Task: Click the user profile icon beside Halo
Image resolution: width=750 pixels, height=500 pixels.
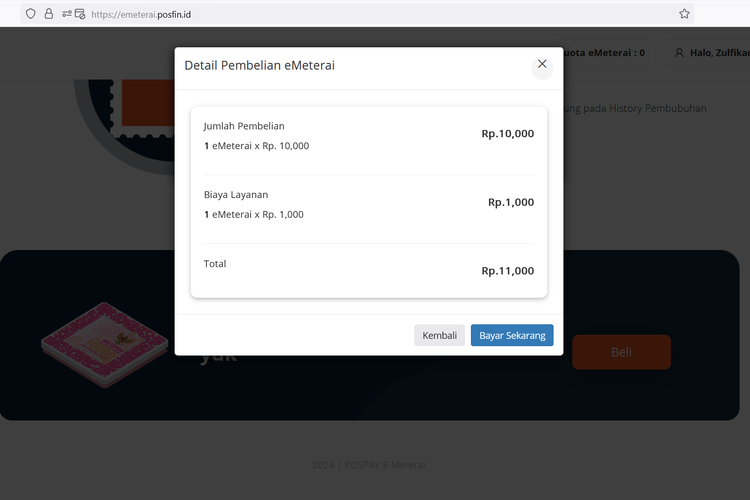Action: click(x=680, y=53)
